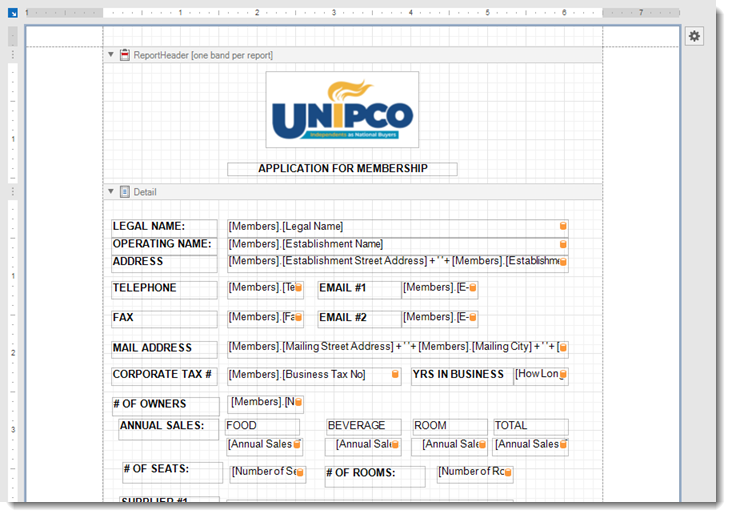Click binding icon on Establishment Name field
This screenshot has height=517, width=731.
pos(563,245)
